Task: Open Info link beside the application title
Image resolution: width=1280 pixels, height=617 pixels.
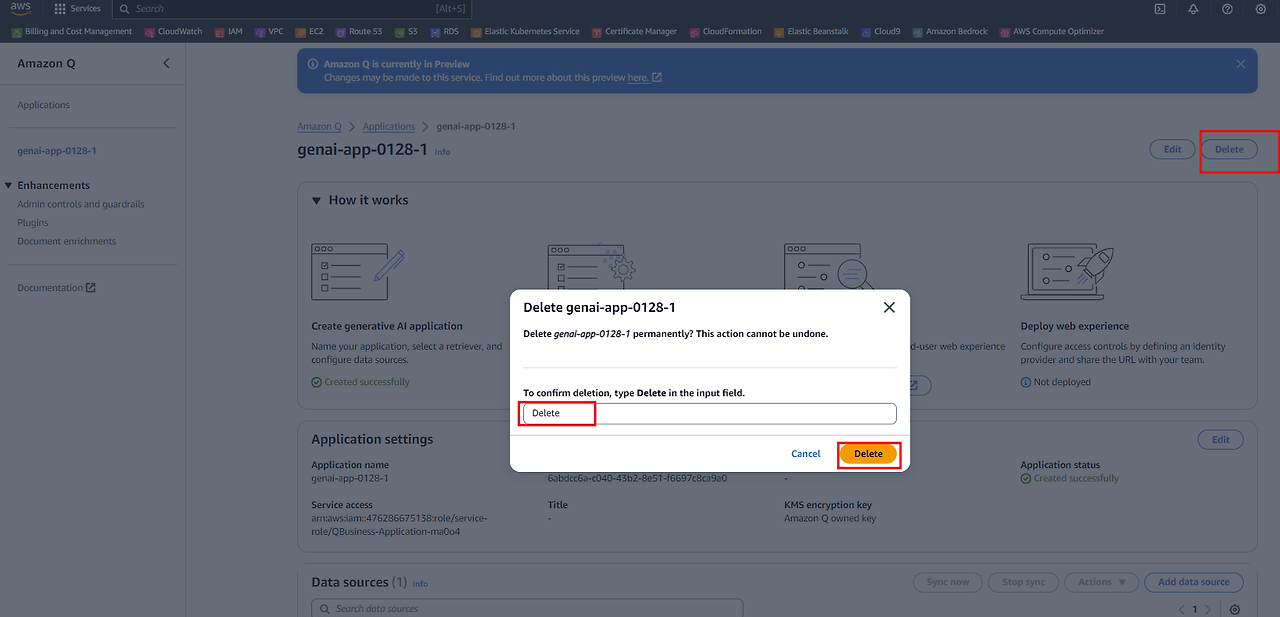Action: tap(442, 152)
